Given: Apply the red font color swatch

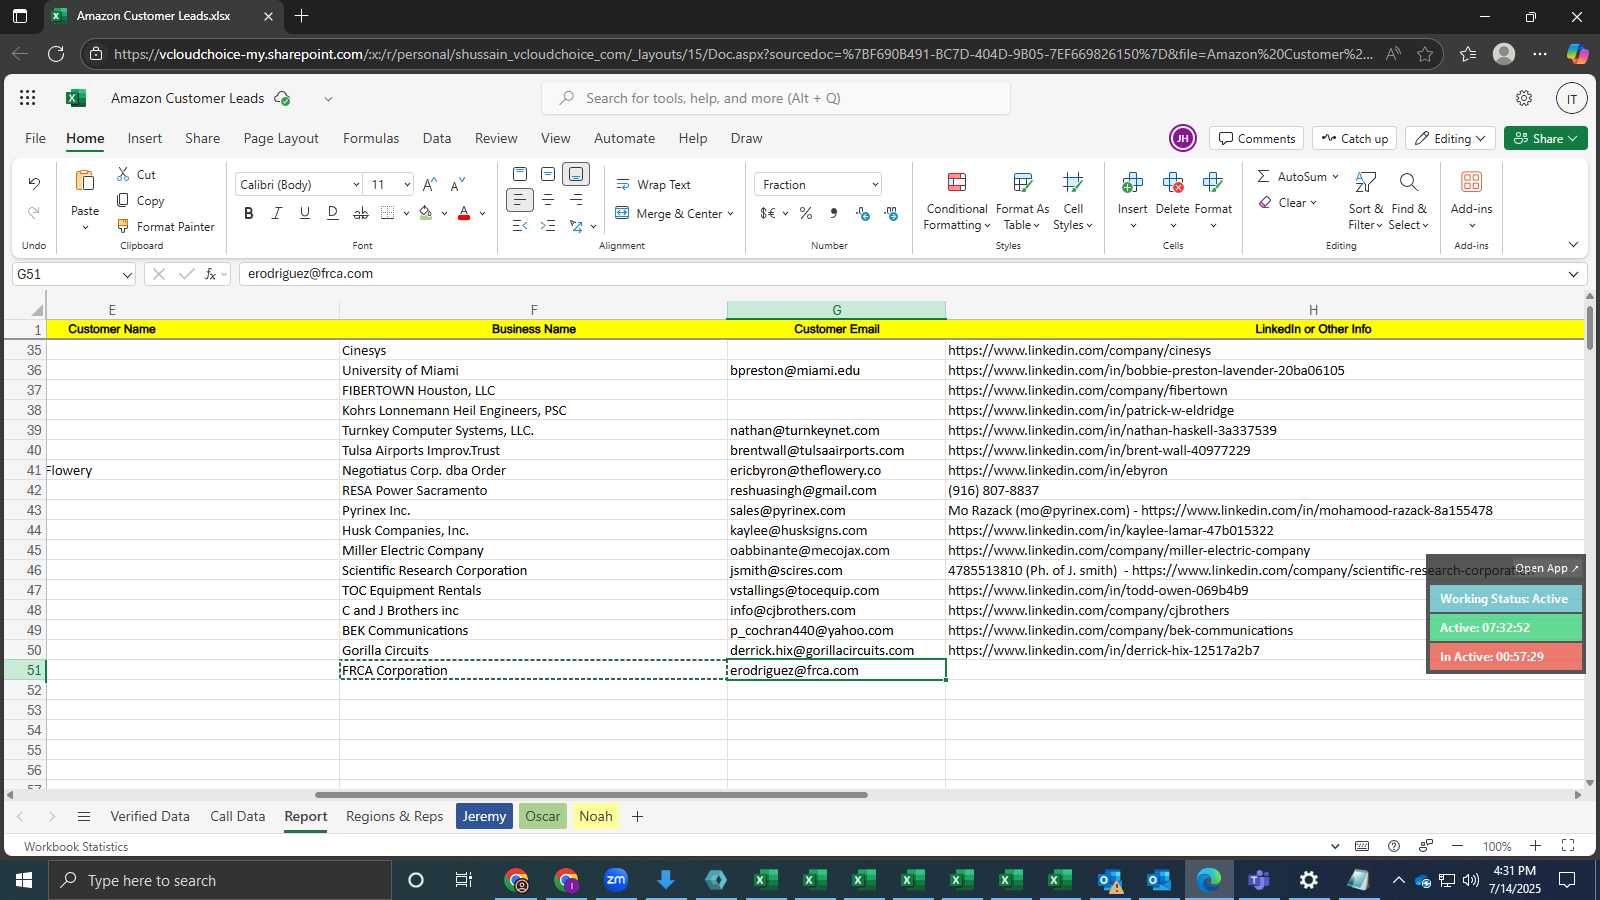Looking at the screenshot, I should point(464,213).
